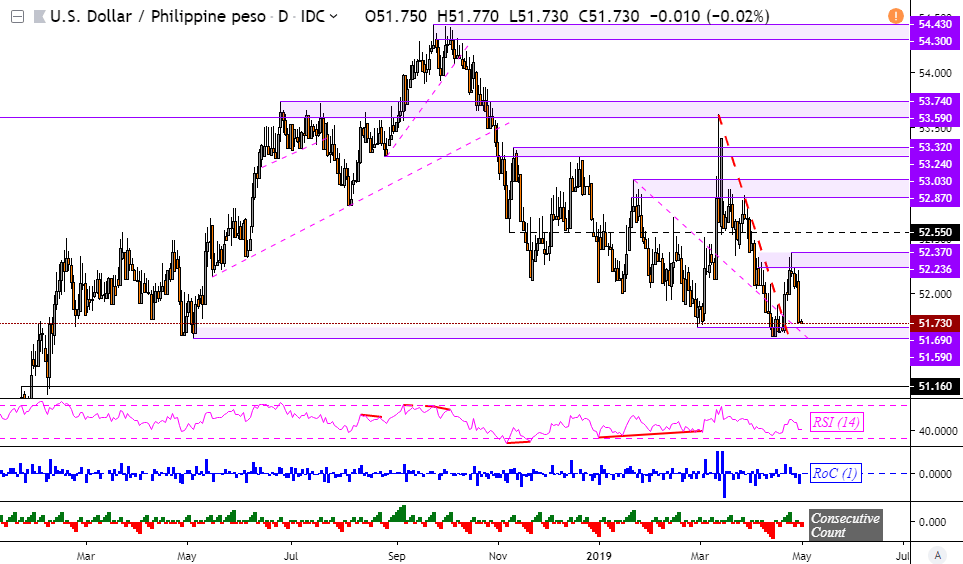963x564 pixels.
Task: Click the 54.300 purple price label
Action: coord(935,41)
